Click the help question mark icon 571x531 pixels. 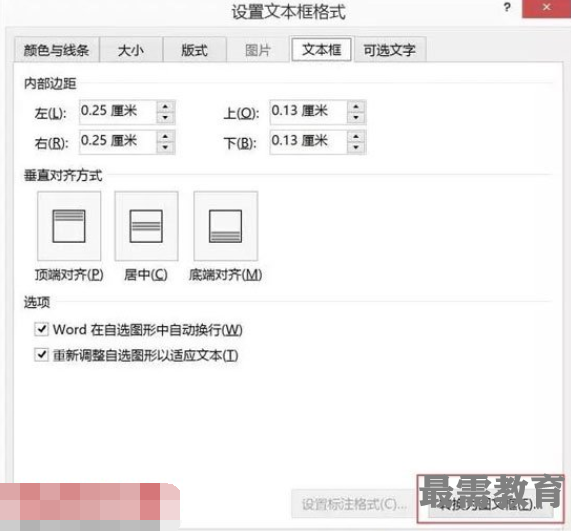tap(507, 7)
